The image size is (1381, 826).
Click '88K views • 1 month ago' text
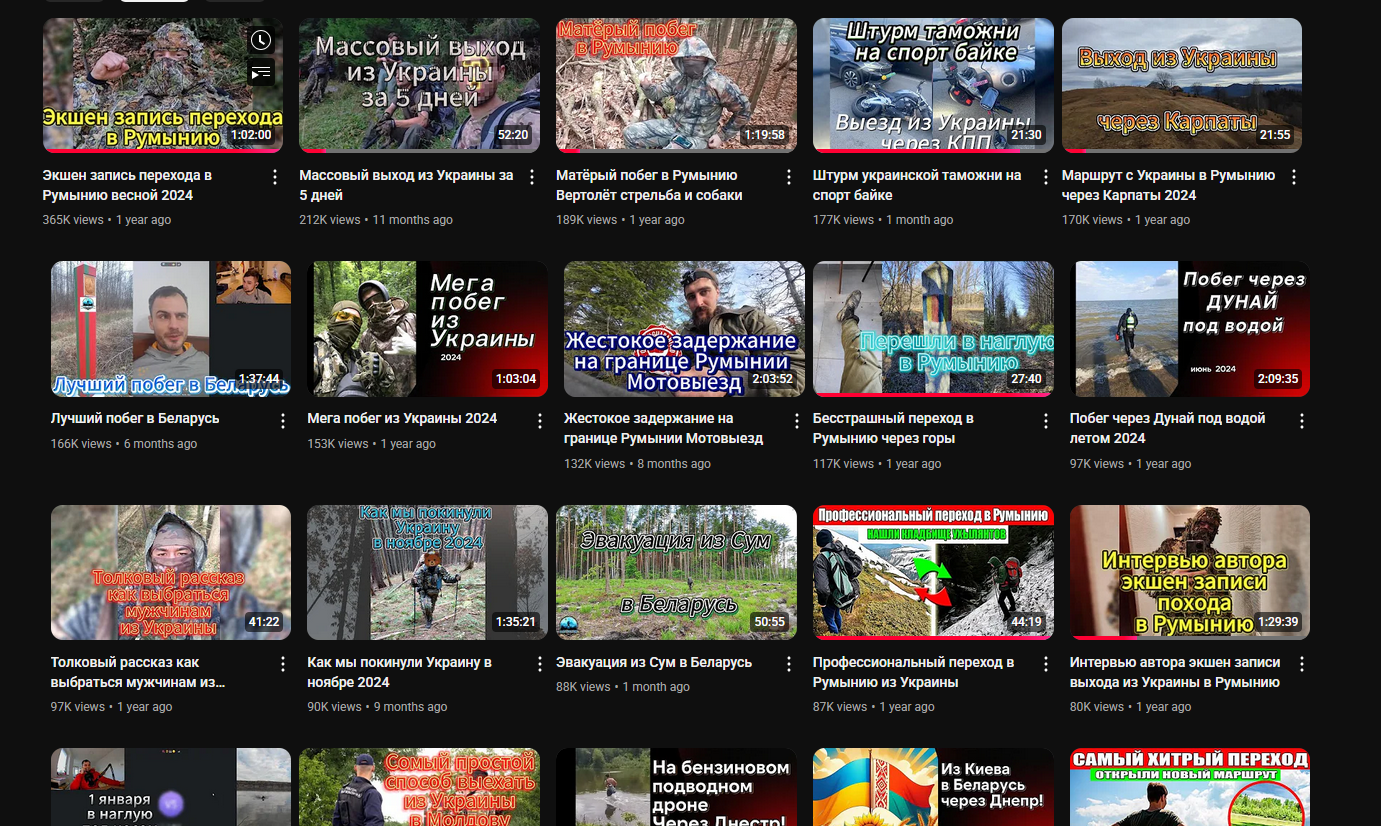click(x=623, y=687)
